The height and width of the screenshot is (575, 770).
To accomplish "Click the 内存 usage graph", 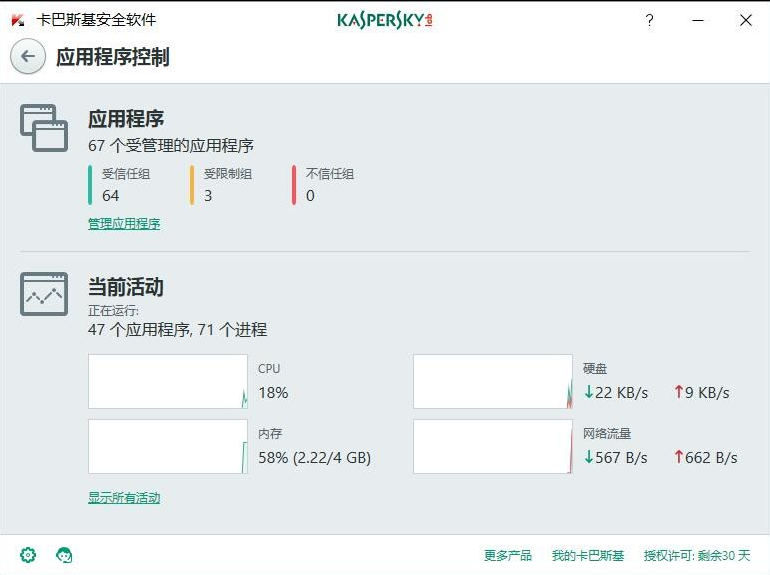I will [x=167, y=446].
